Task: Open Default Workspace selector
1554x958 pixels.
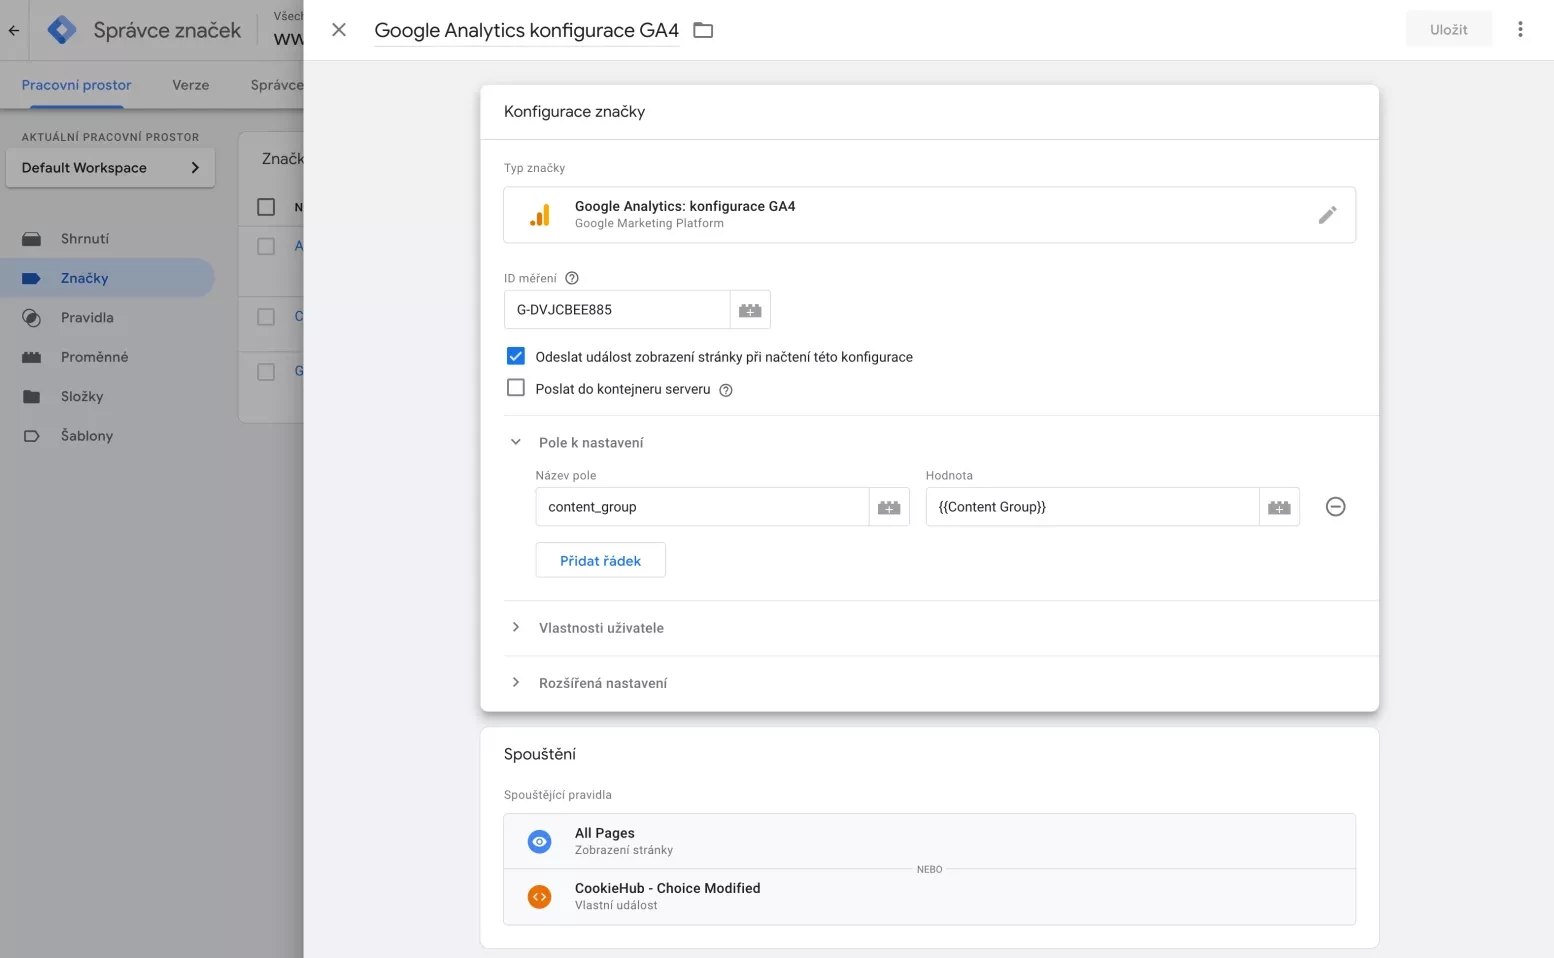Action: tap(110, 168)
